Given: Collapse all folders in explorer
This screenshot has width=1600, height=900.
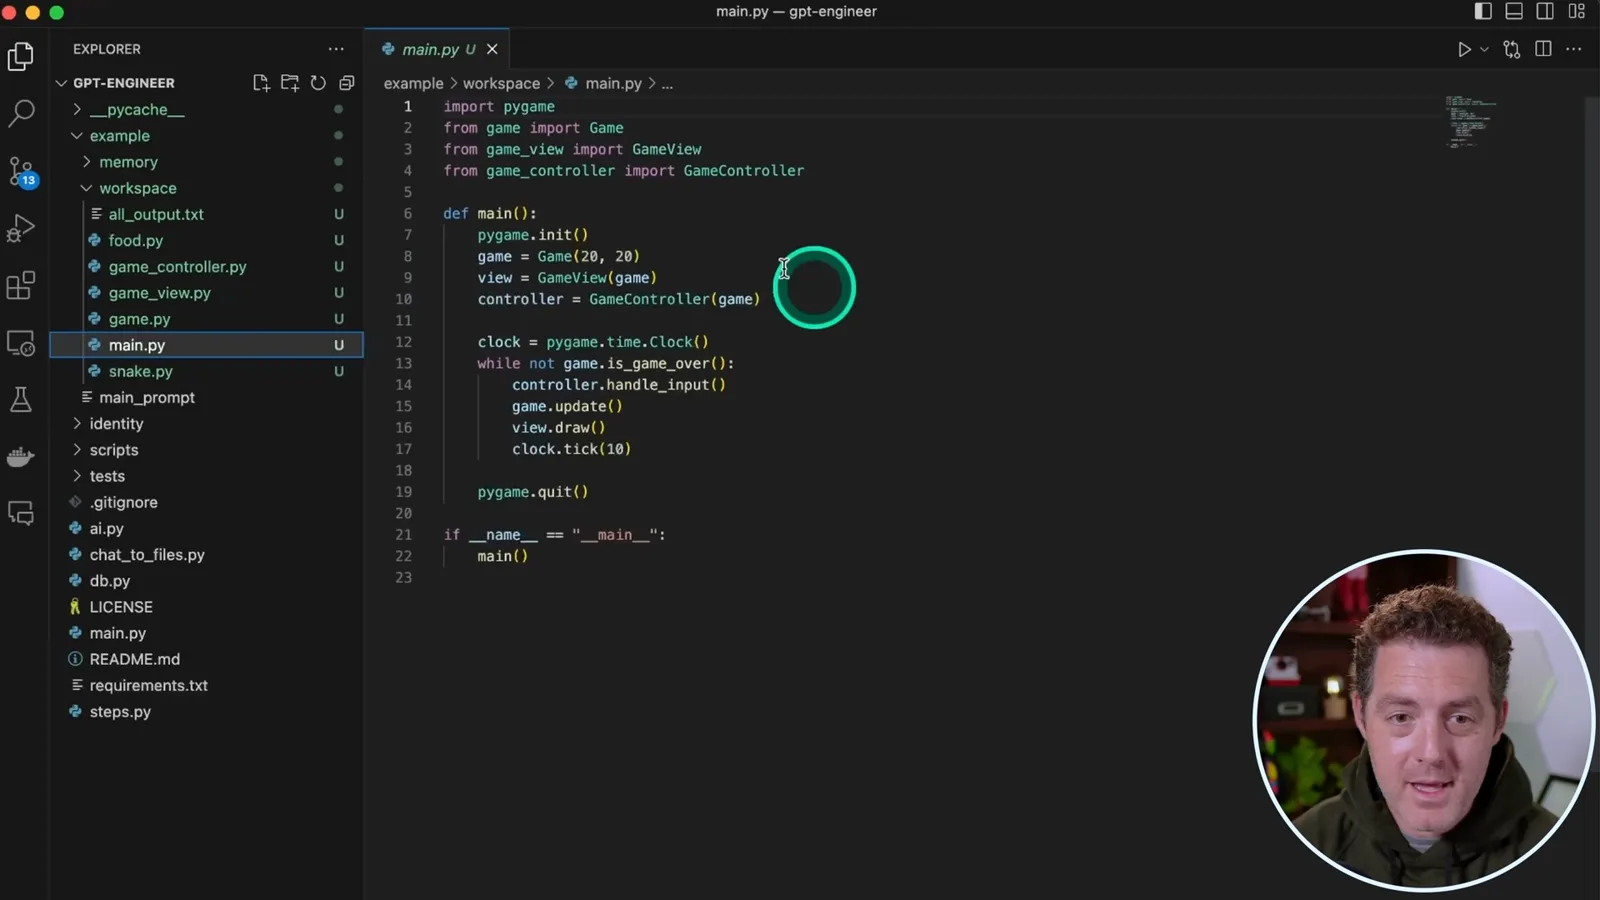Looking at the screenshot, I should (347, 83).
